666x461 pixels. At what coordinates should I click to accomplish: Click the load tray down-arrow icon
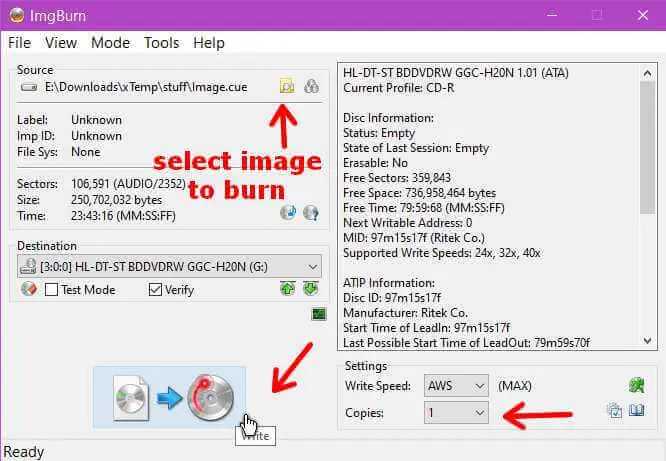[311, 288]
